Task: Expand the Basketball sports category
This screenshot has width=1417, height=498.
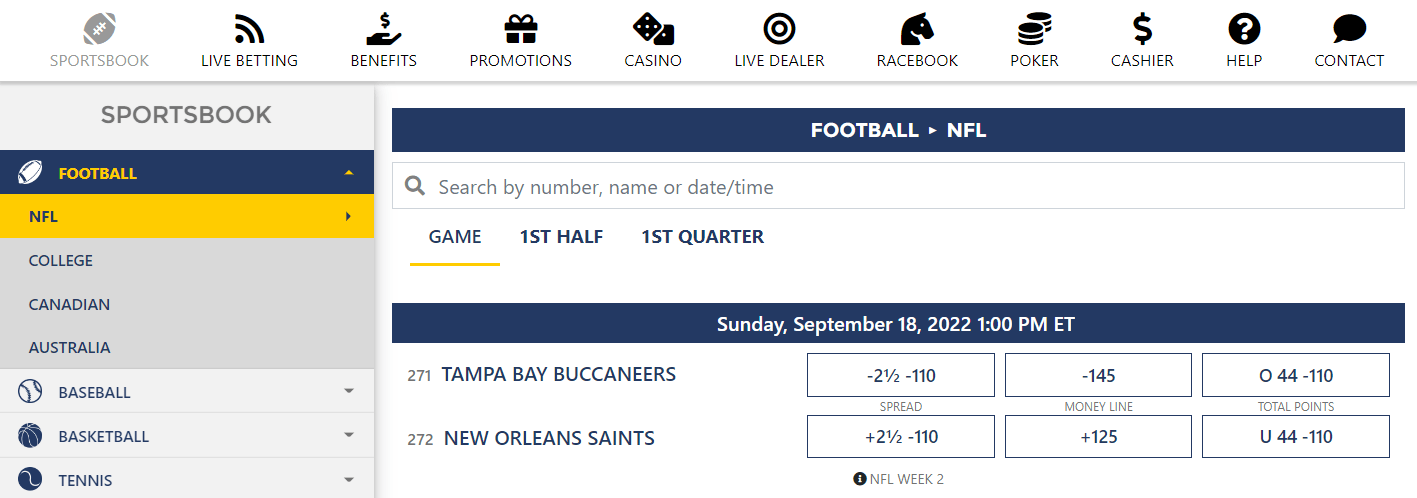Action: point(348,436)
